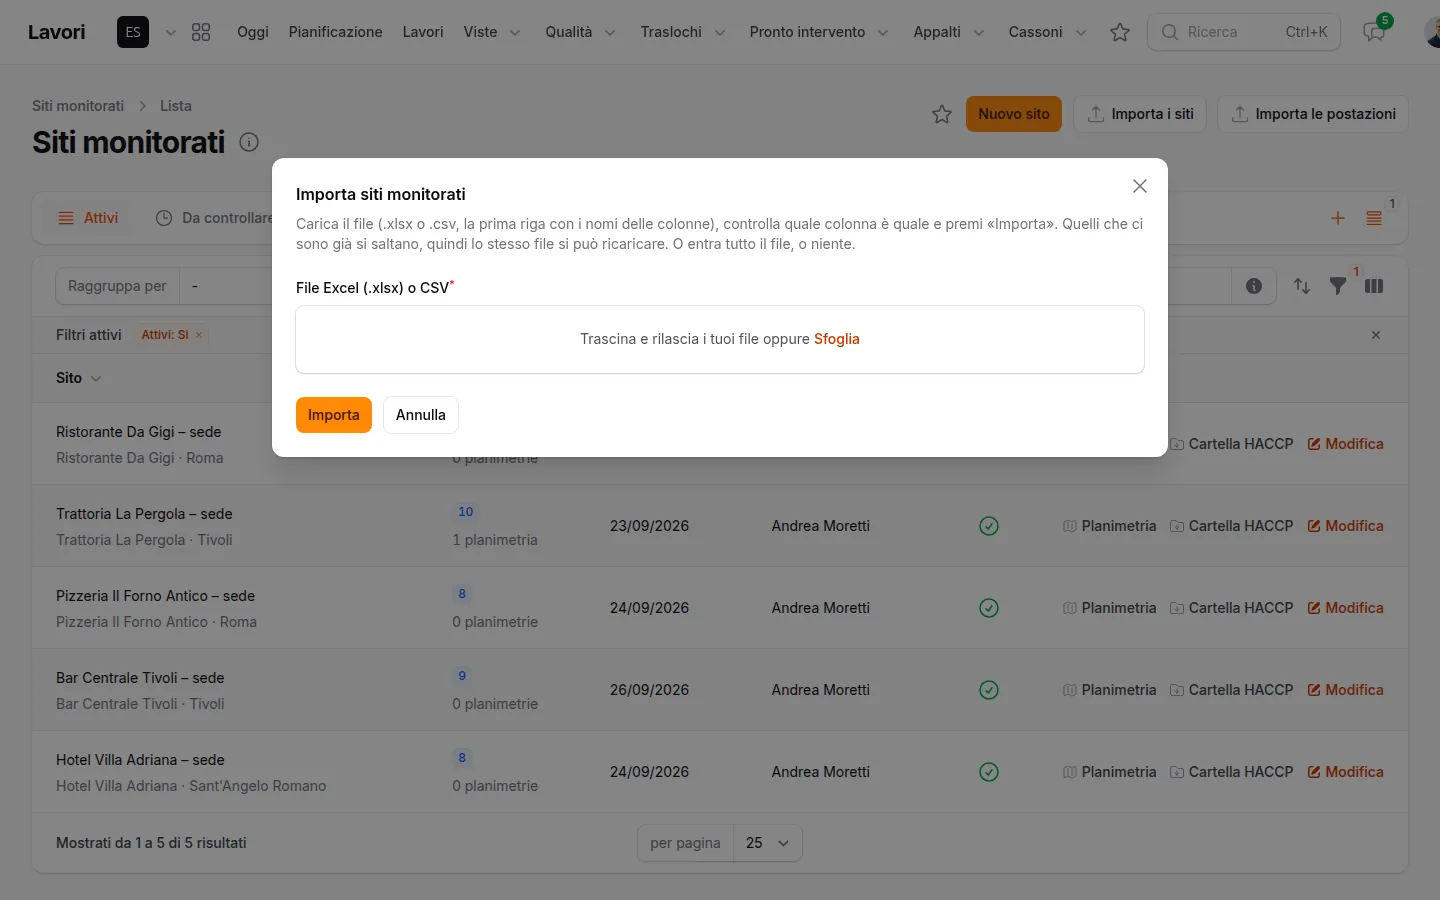Click Modifica for Ristorante Da Gigi
The width and height of the screenshot is (1440, 900).
pos(1346,444)
